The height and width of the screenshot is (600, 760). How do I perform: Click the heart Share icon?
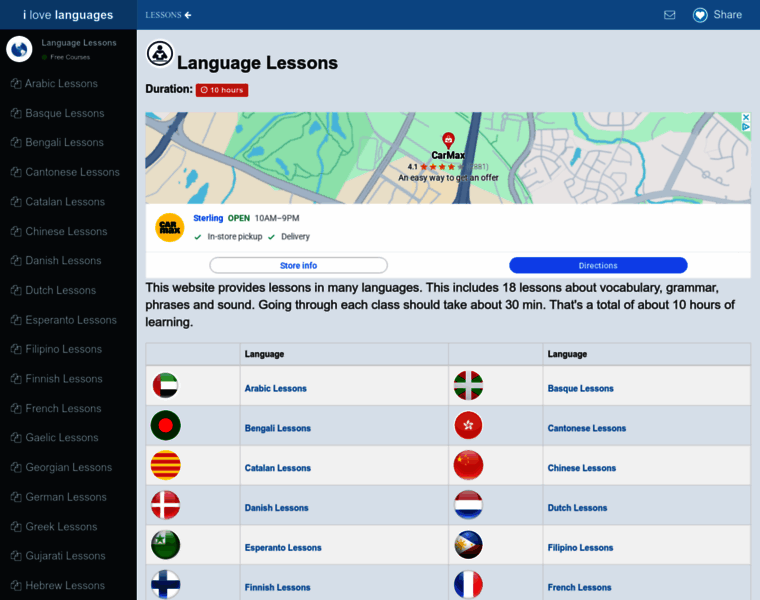700,15
